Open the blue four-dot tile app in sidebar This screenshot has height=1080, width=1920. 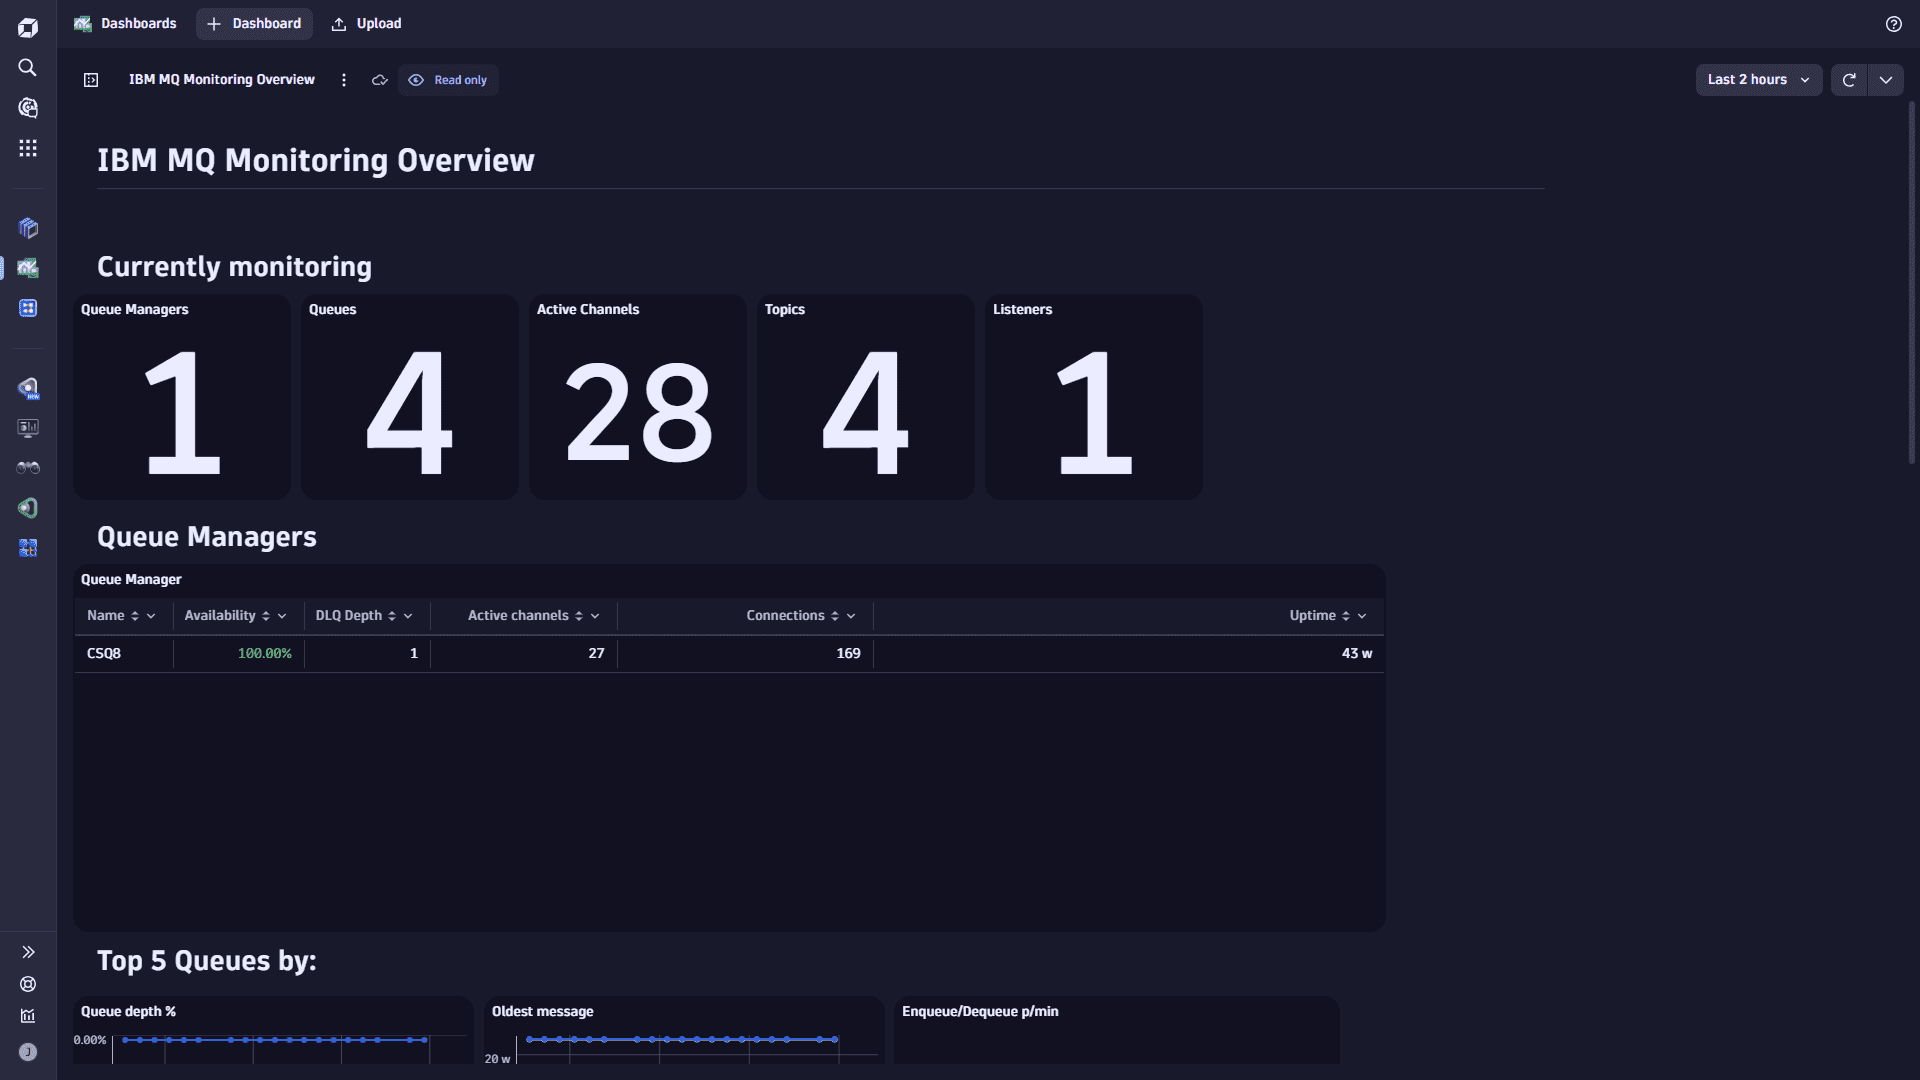(x=28, y=308)
